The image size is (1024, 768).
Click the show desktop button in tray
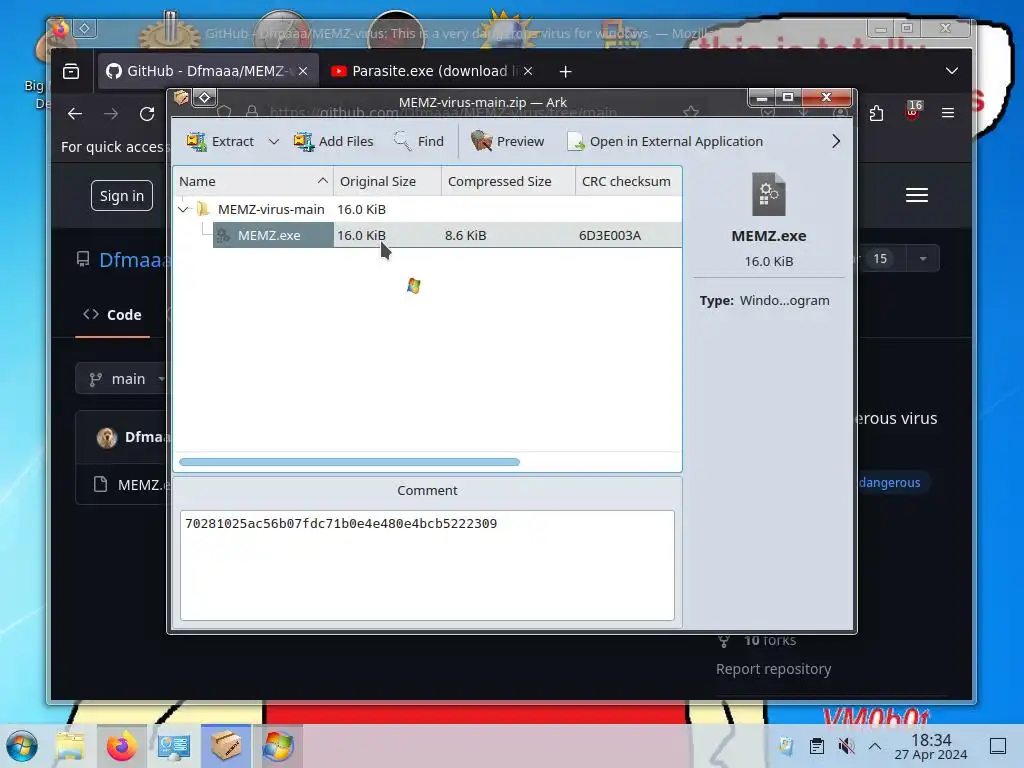click(998, 746)
